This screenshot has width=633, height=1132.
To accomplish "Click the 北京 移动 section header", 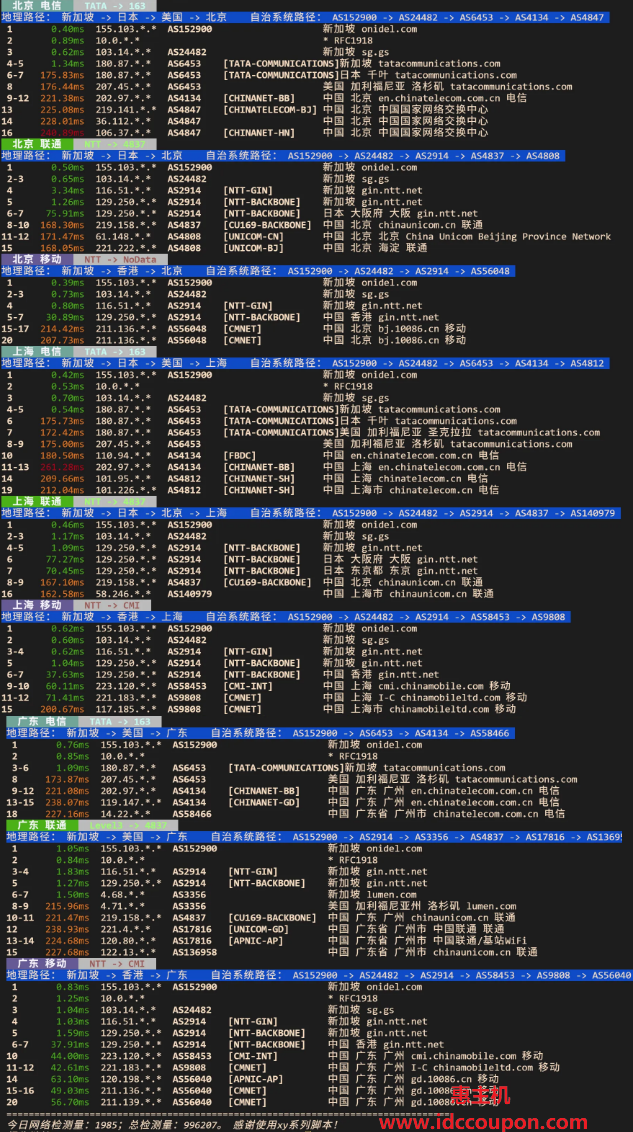I will point(38,259).
